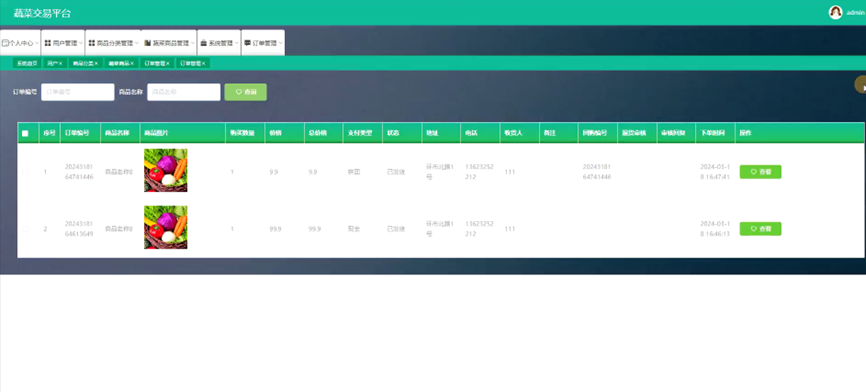The width and height of the screenshot is (866, 392).
Task: Click the 订单管理 menu icon
Action: click(x=247, y=43)
